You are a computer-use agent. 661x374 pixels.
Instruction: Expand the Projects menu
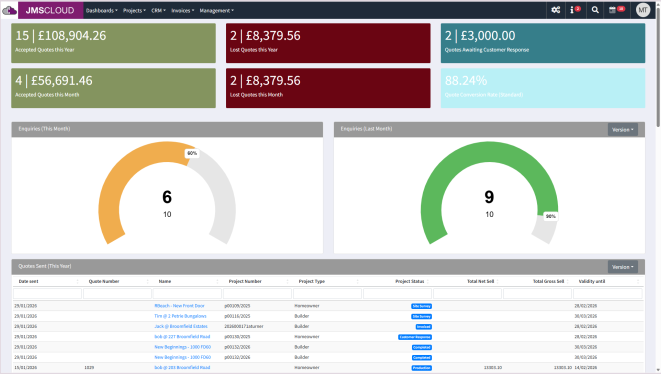coord(134,11)
